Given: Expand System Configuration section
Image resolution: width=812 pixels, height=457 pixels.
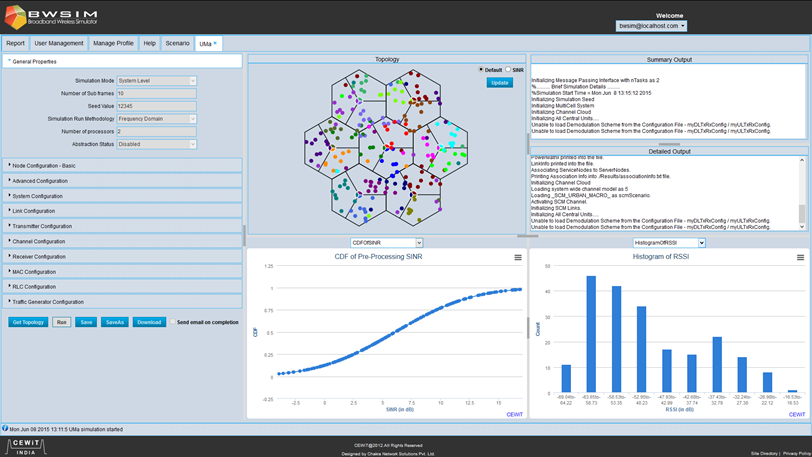Looking at the screenshot, I should [122, 196].
